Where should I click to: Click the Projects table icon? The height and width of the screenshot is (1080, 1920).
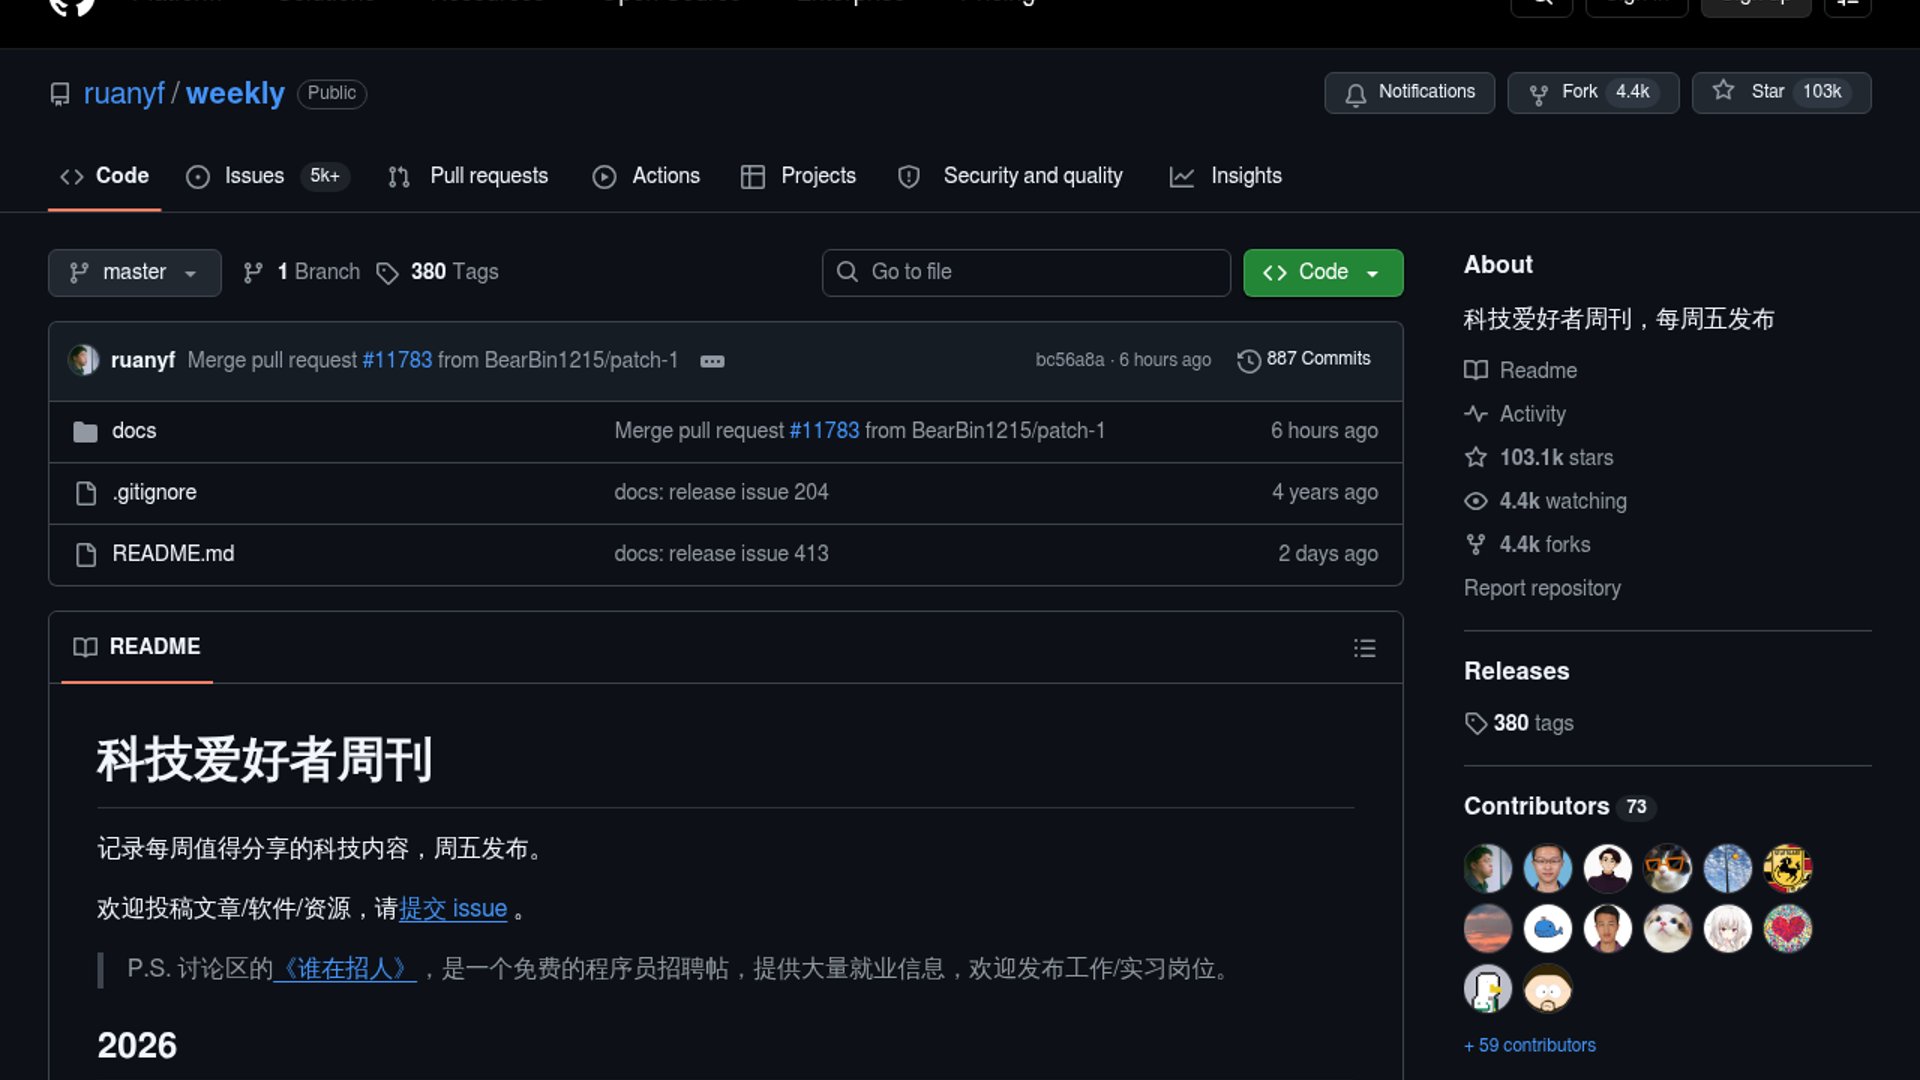point(752,177)
